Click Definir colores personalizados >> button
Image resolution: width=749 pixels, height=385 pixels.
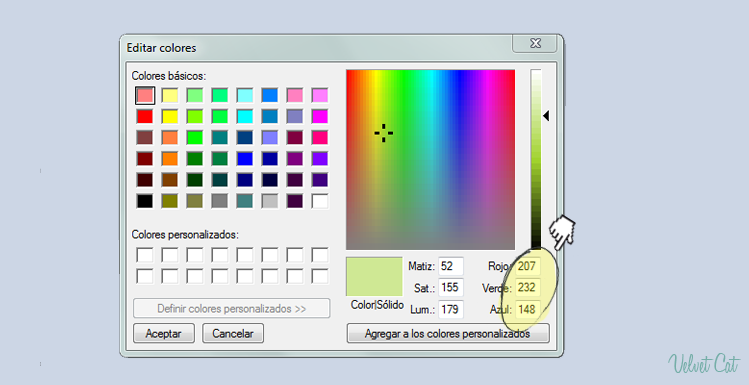point(232,309)
